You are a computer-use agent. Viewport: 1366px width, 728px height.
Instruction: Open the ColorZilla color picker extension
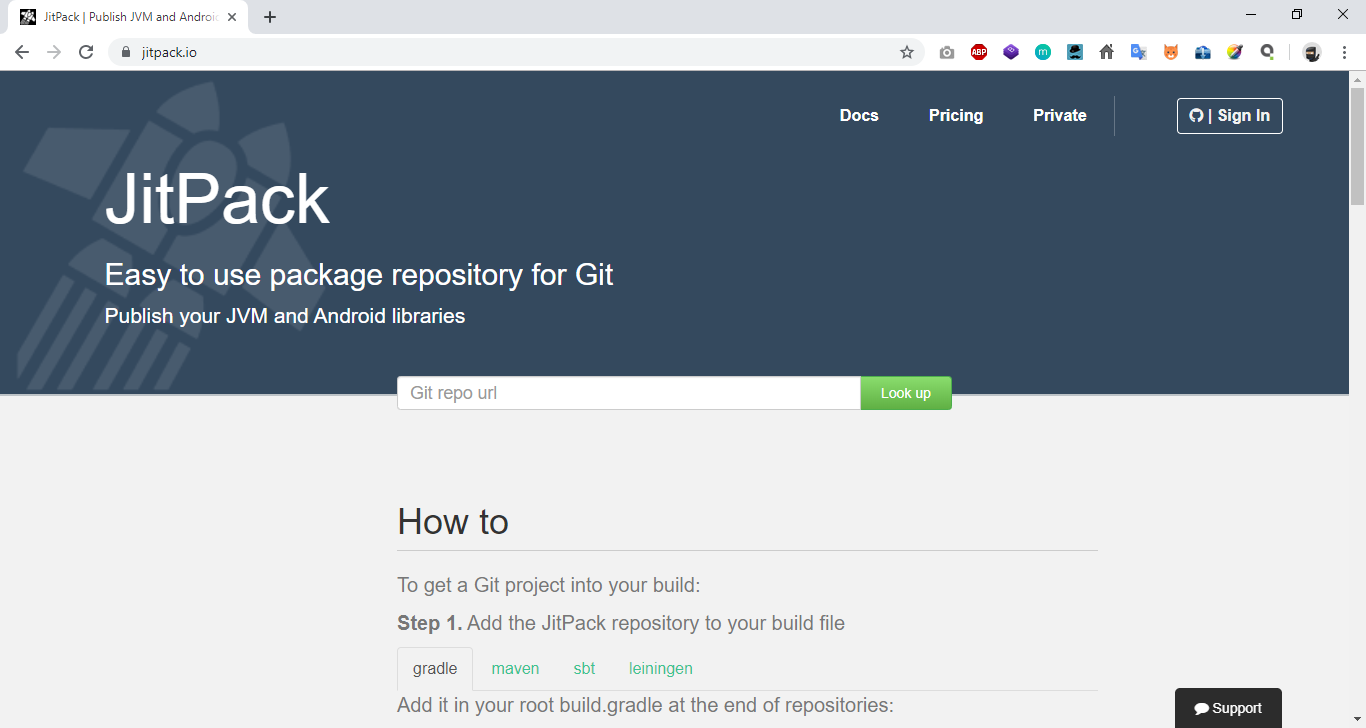click(x=1235, y=51)
